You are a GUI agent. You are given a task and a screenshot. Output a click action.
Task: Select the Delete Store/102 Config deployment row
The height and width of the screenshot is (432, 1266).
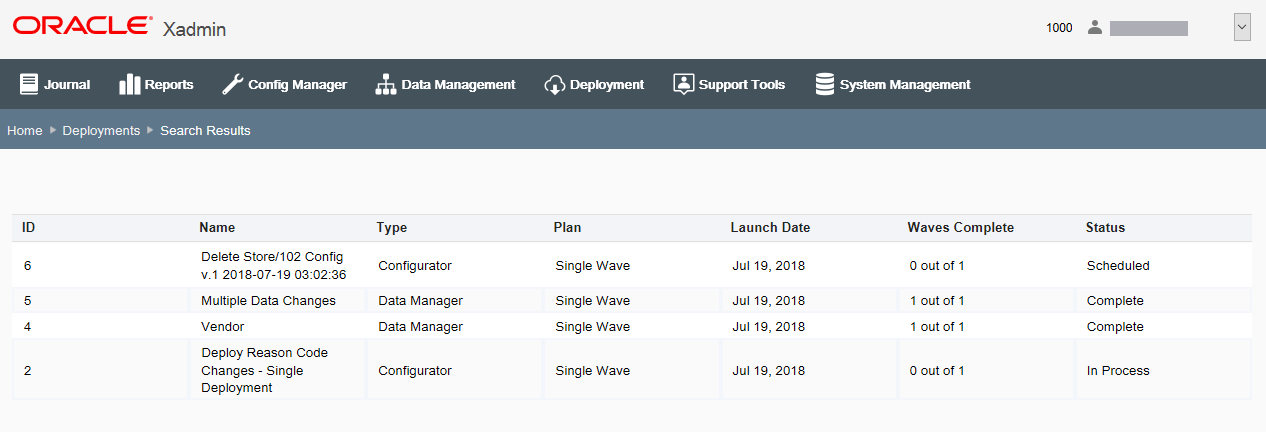pyautogui.click(x=273, y=266)
